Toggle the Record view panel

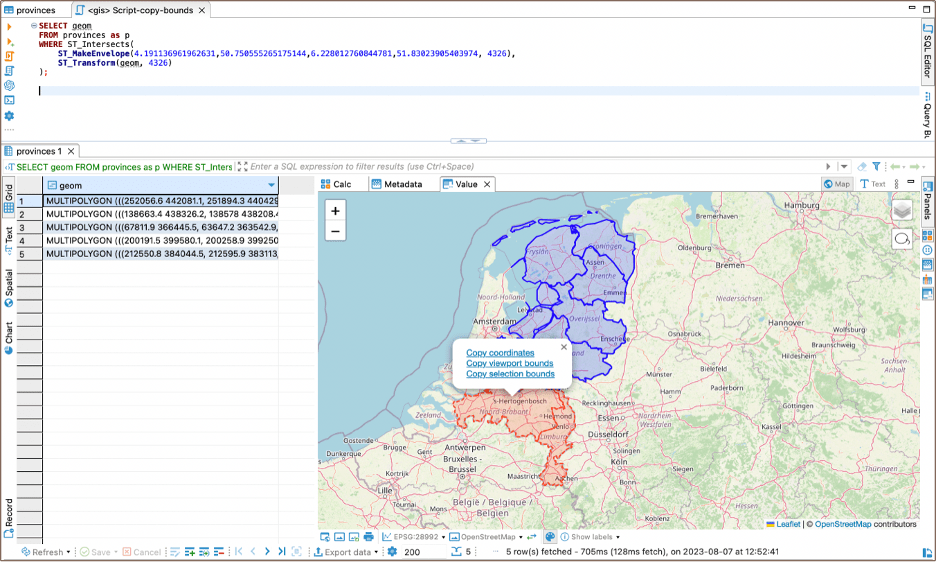point(9,517)
